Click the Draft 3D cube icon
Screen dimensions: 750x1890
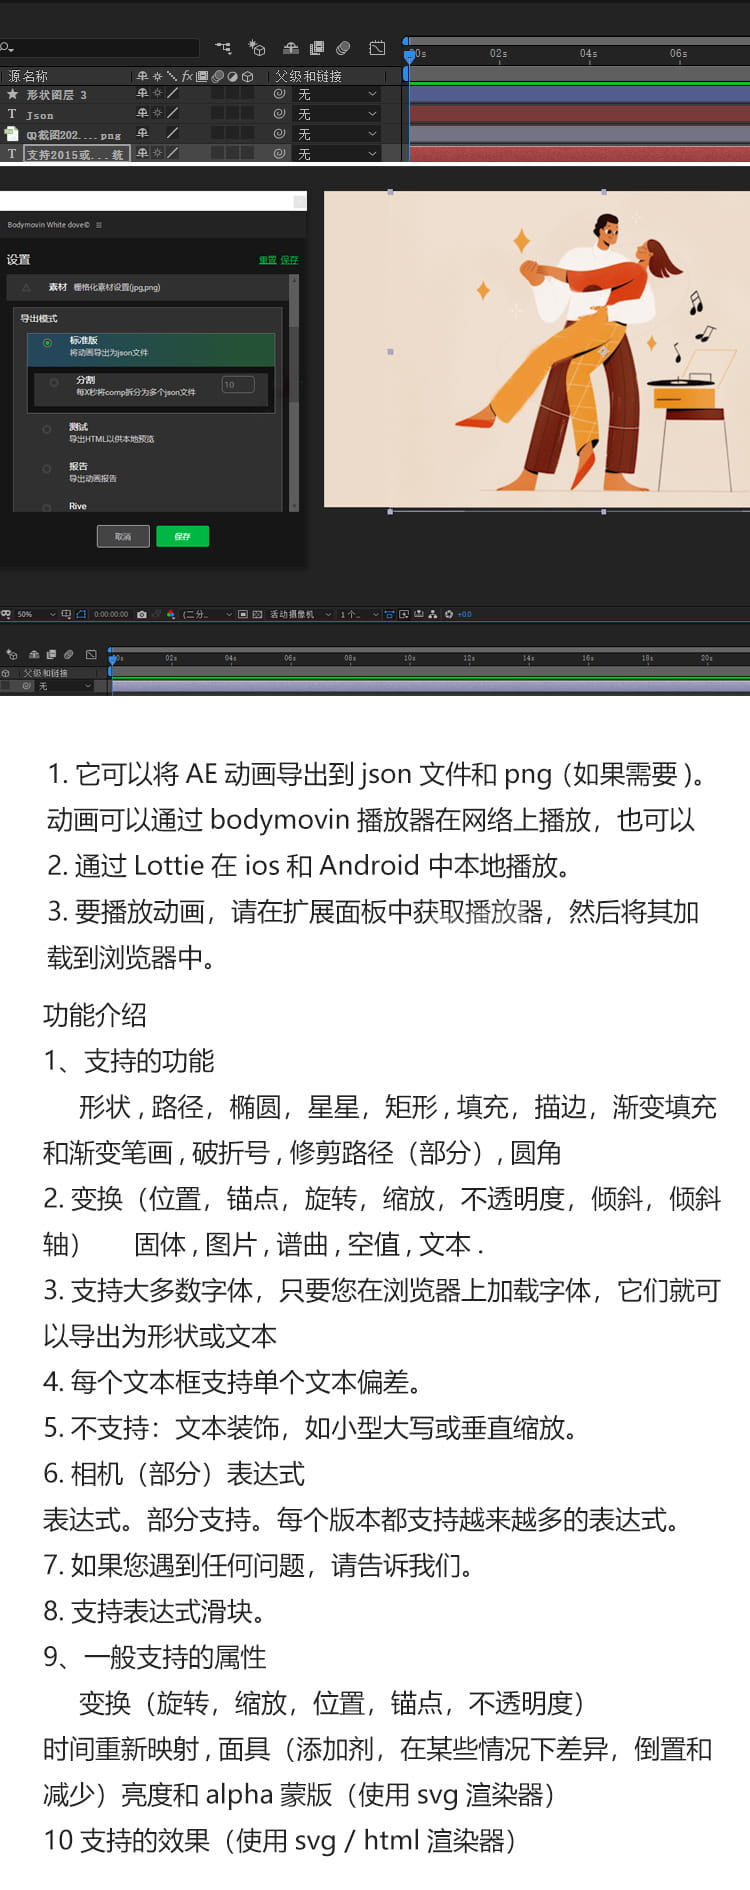[x=257, y=48]
